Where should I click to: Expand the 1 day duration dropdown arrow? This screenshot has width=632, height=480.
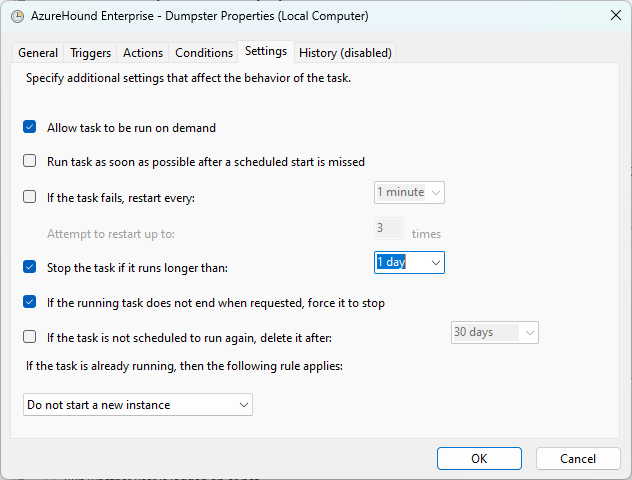click(435, 263)
